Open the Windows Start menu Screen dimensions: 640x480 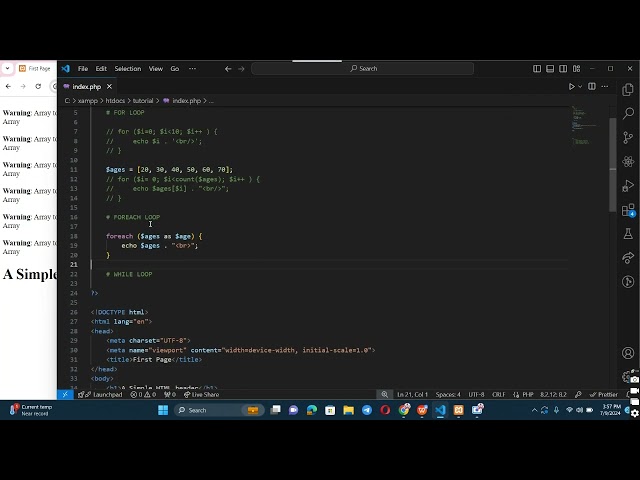pyautogui.click(x=163, y=410)
